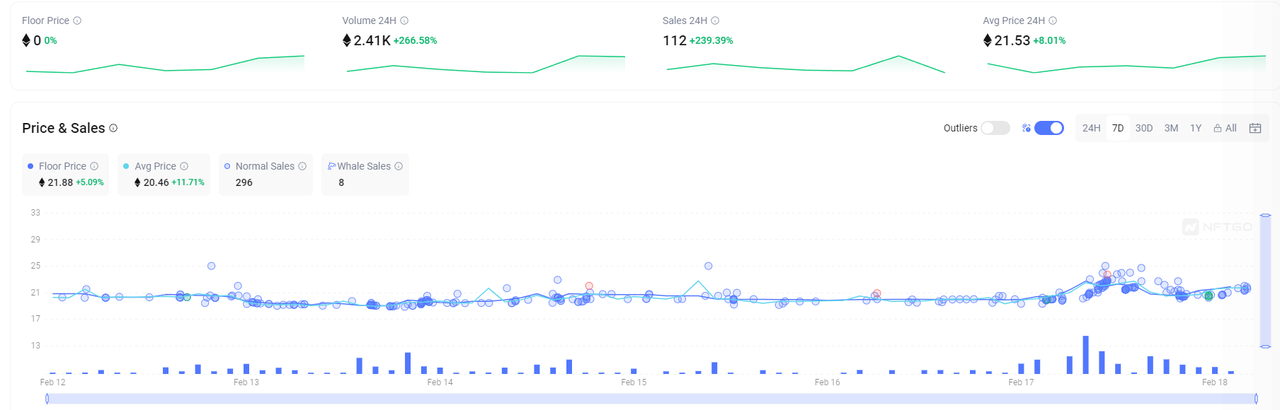Select the 24H time range tab
This screenshot has height=410, width=1280.
[1091, 128]
